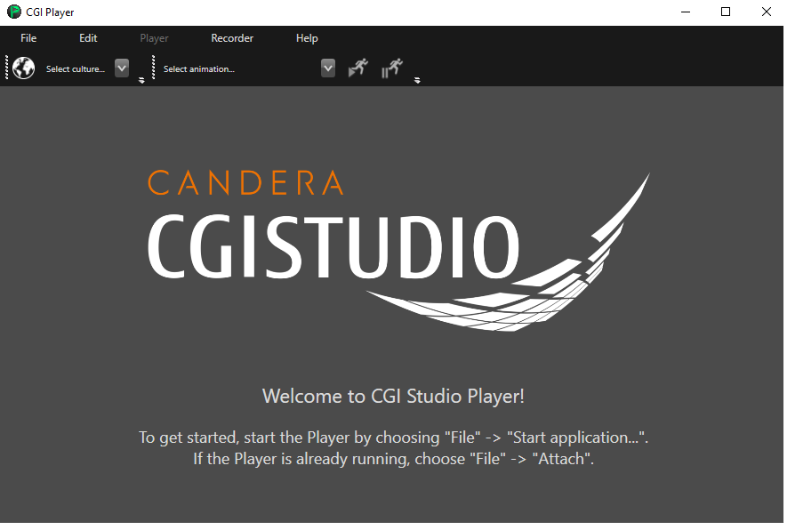Minimize the CGI Player window
This screenshot has width=785, height=524.
pyautogui.click(x=685, y=12)
